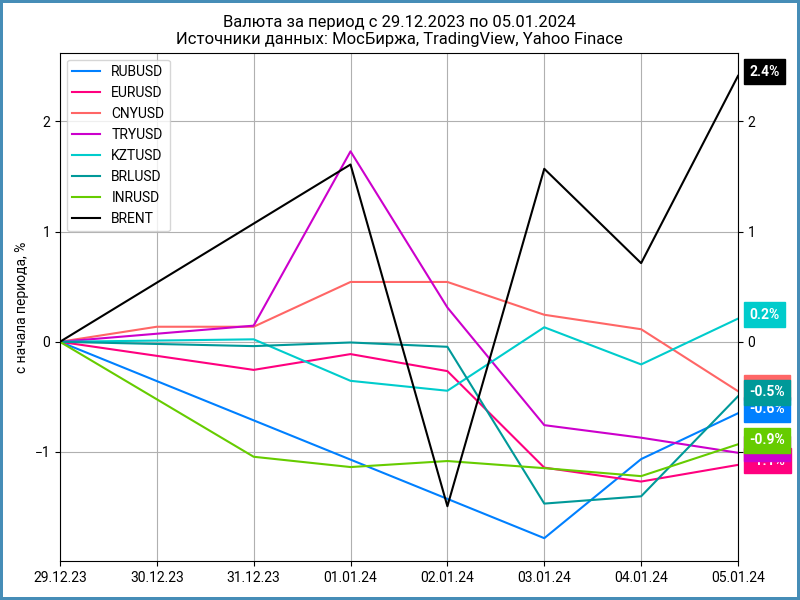Click the 'Источники данных' subtitle line

tap(399, 39)
